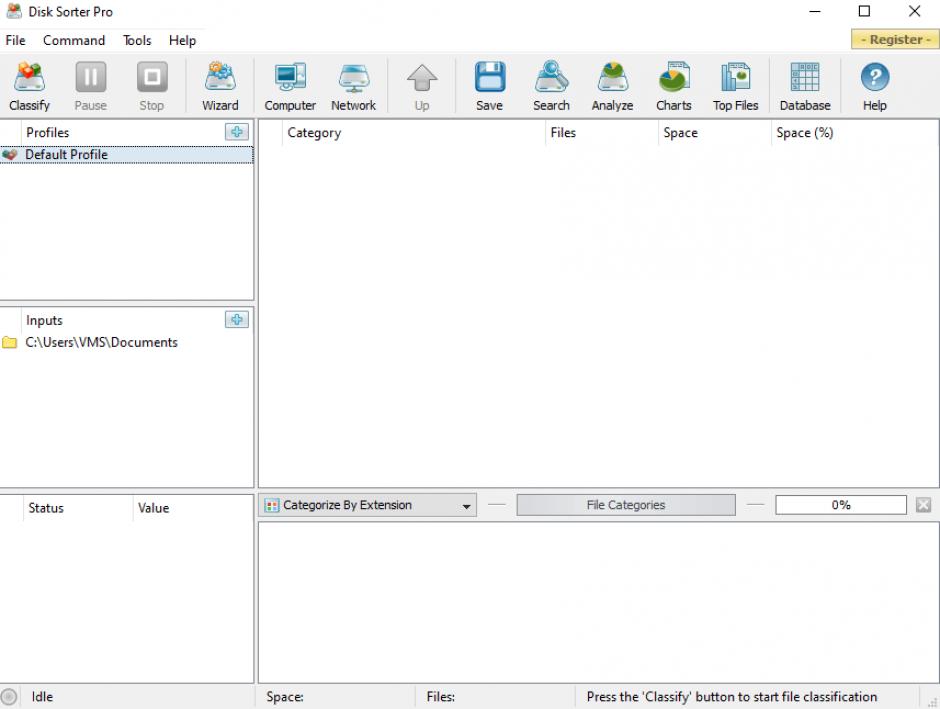Sort by the Space column header
The width and height of the screenshot is (940, 709).
click(x=715, y=132)
